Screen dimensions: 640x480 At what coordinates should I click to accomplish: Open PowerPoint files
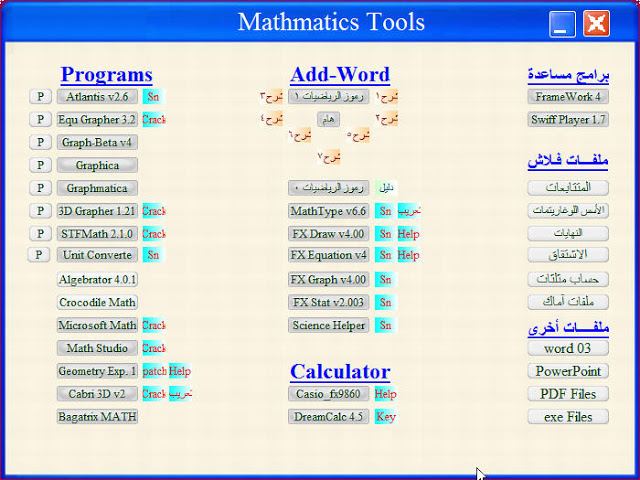coord(568,371)
